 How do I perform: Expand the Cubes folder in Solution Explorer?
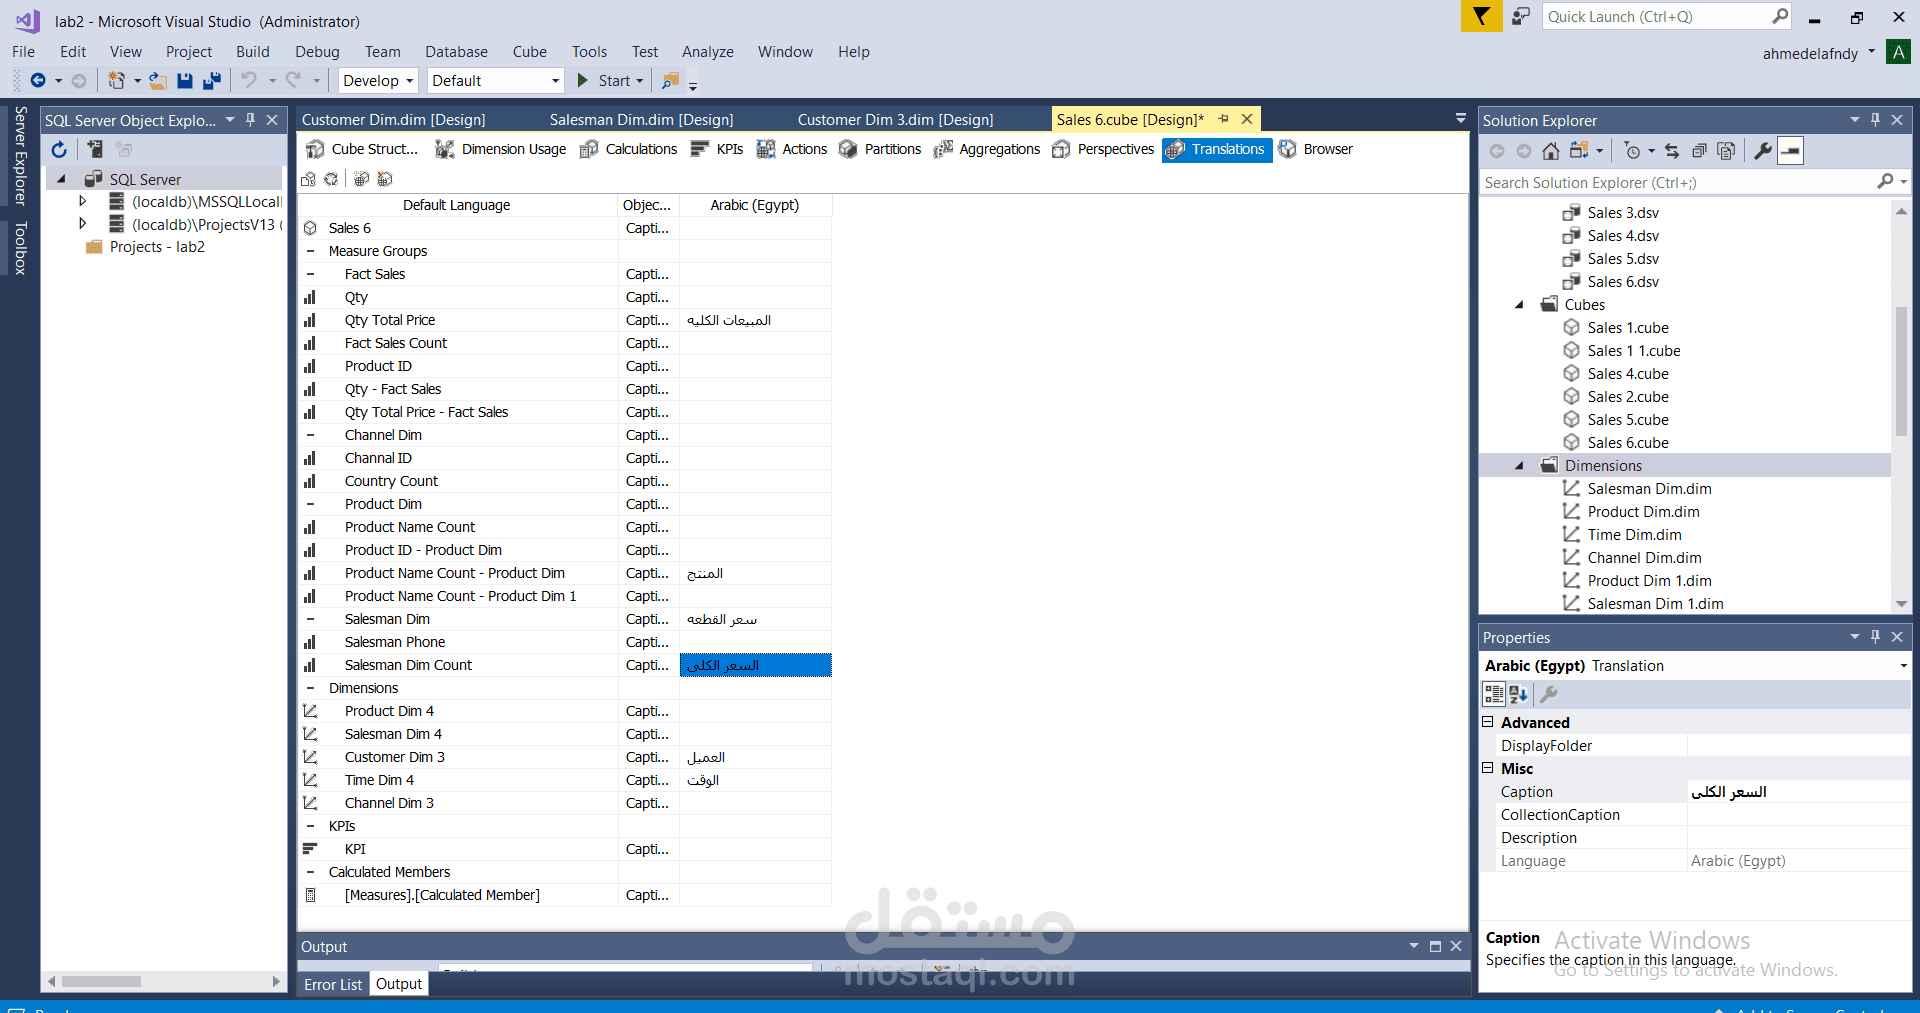[x=1519, y=305]
